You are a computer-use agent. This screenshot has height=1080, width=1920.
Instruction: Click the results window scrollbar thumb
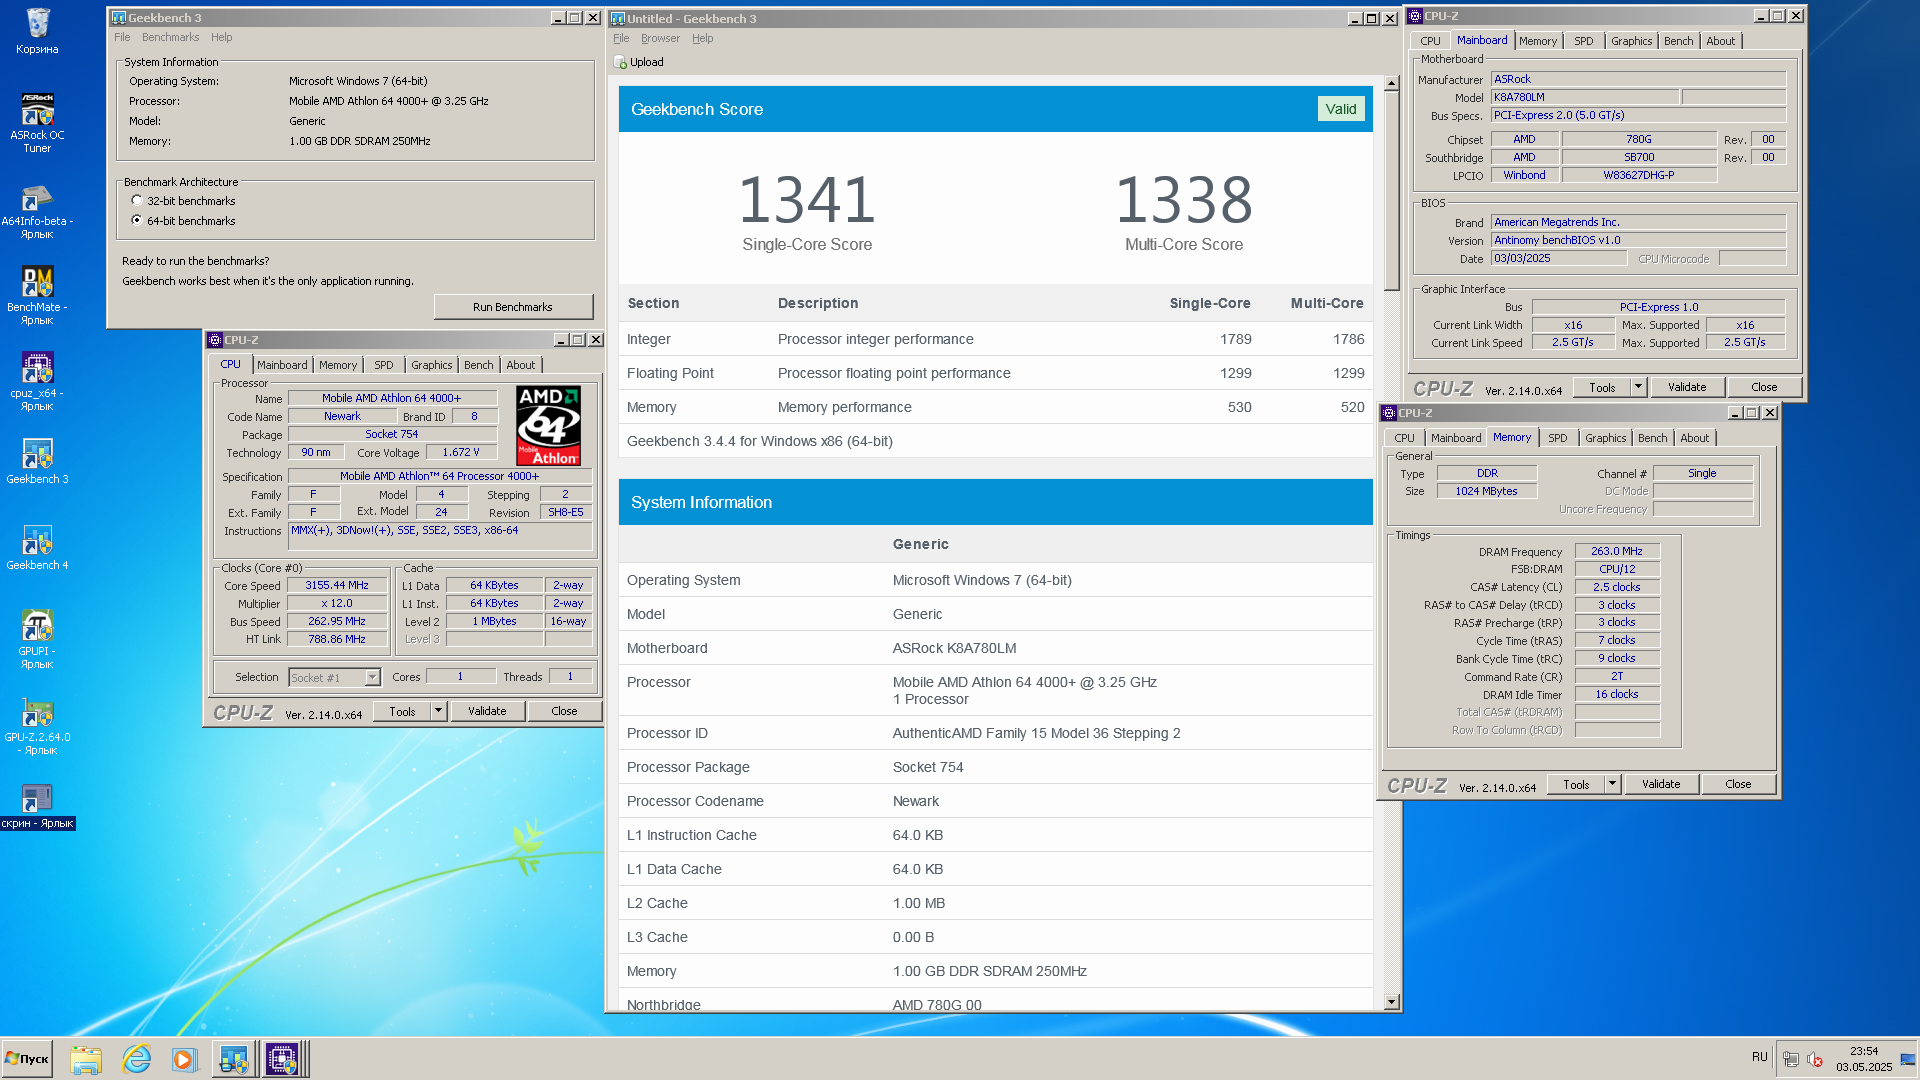pyautogui.click(x=1391, y=190)
